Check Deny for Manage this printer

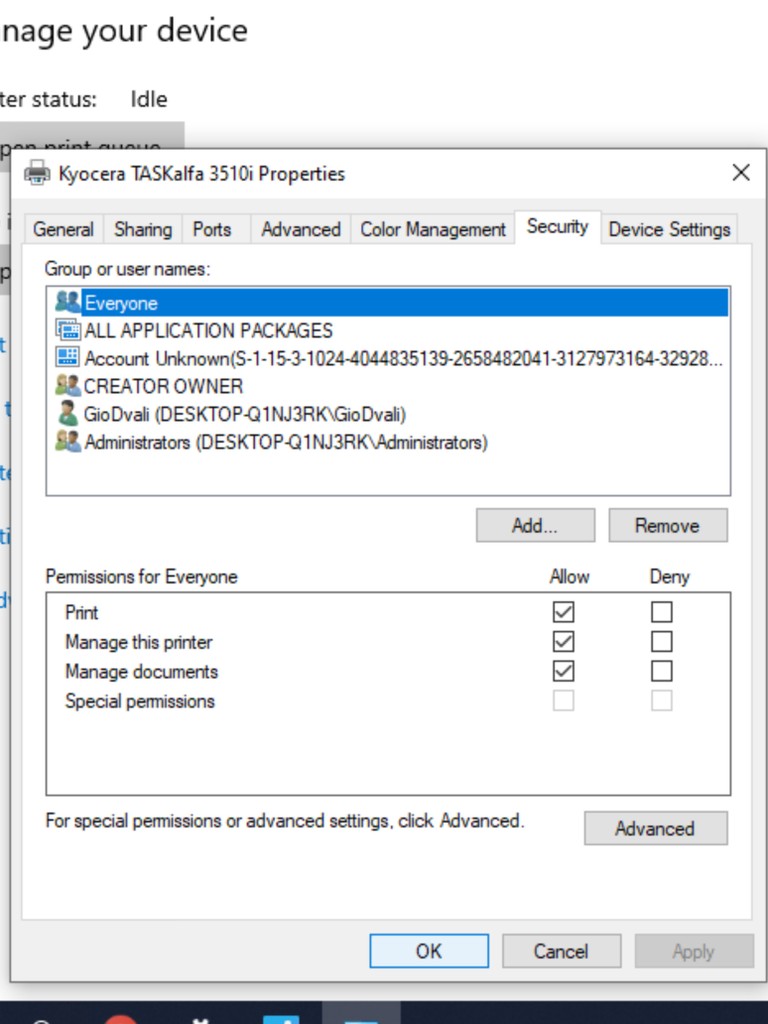[661, 641]
